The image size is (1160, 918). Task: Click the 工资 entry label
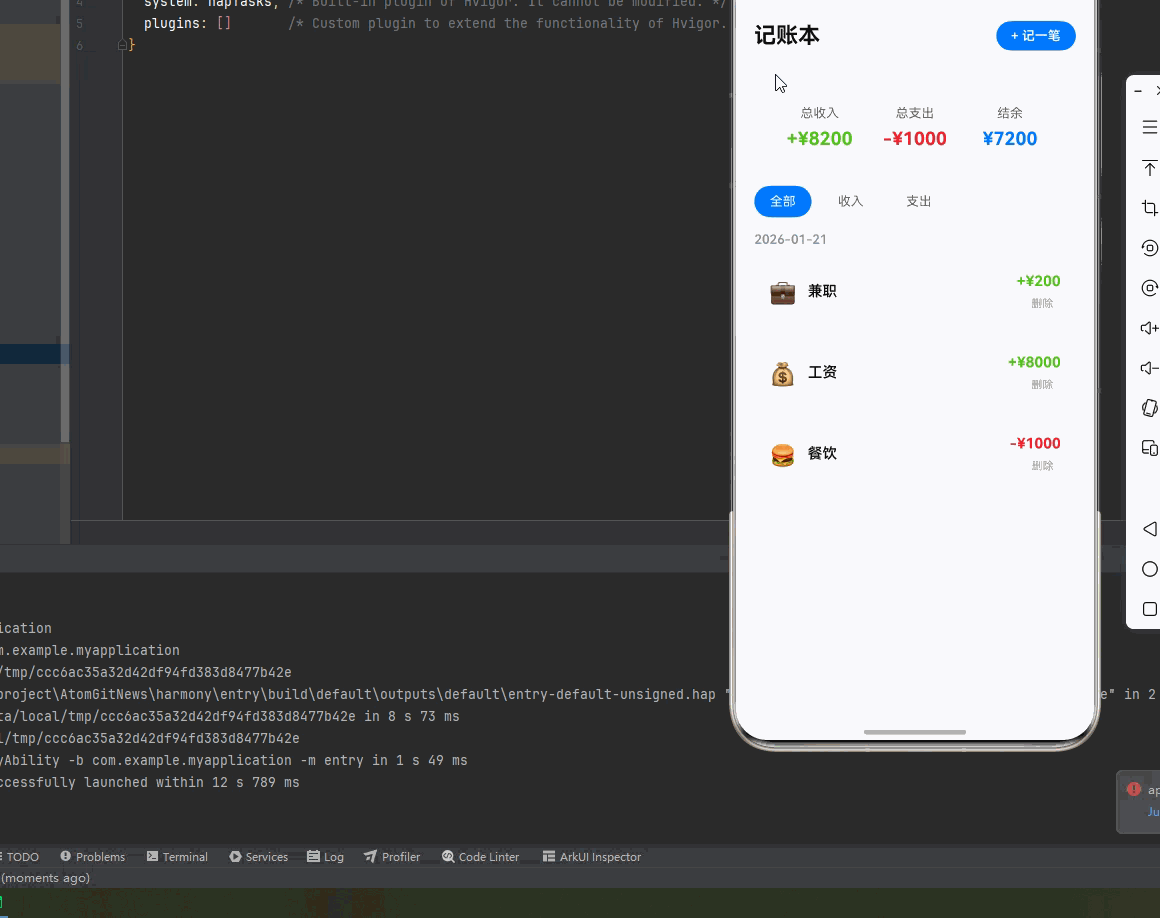(822, 372)
